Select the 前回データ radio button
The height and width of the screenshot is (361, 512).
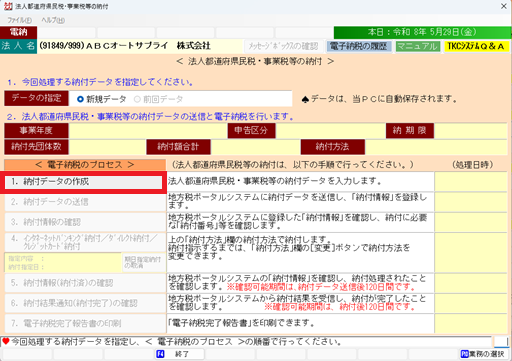[x=158, y=99]
